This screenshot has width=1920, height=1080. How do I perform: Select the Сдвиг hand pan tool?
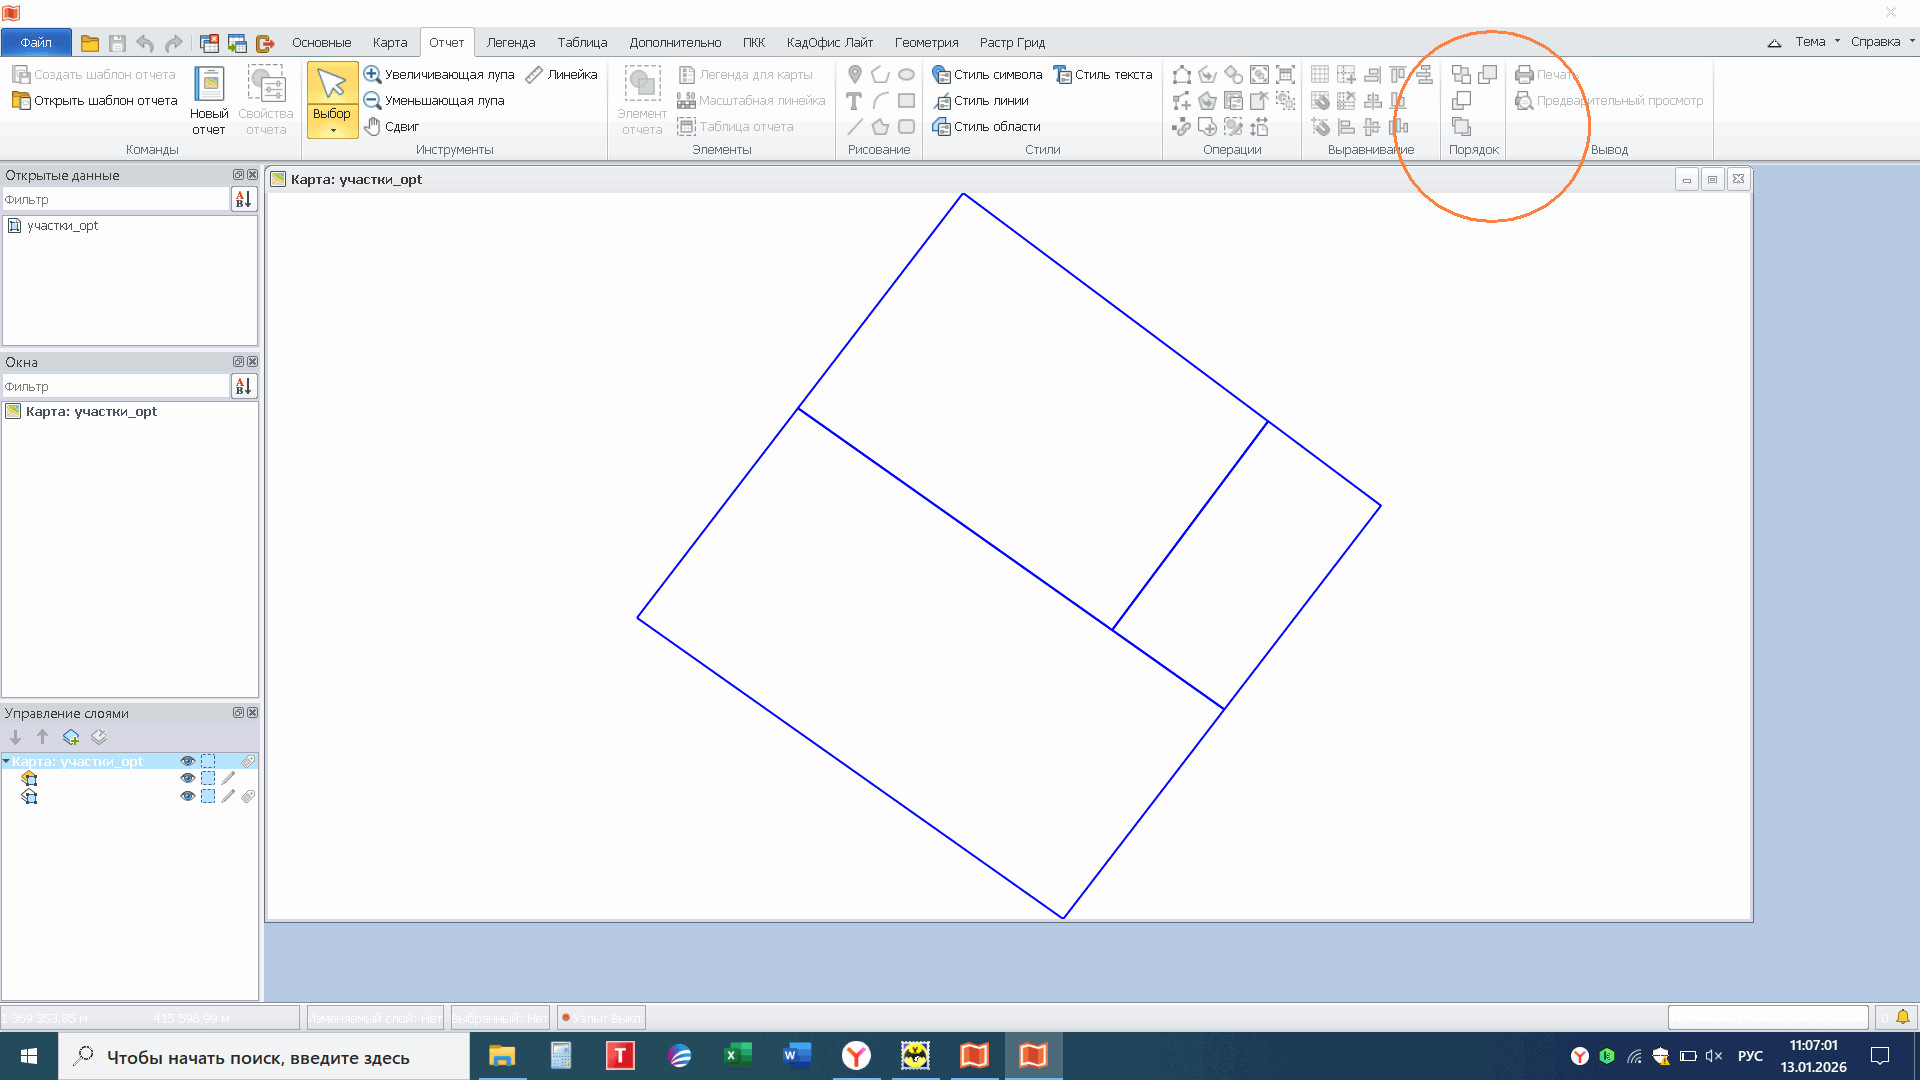tap(392, 127)
